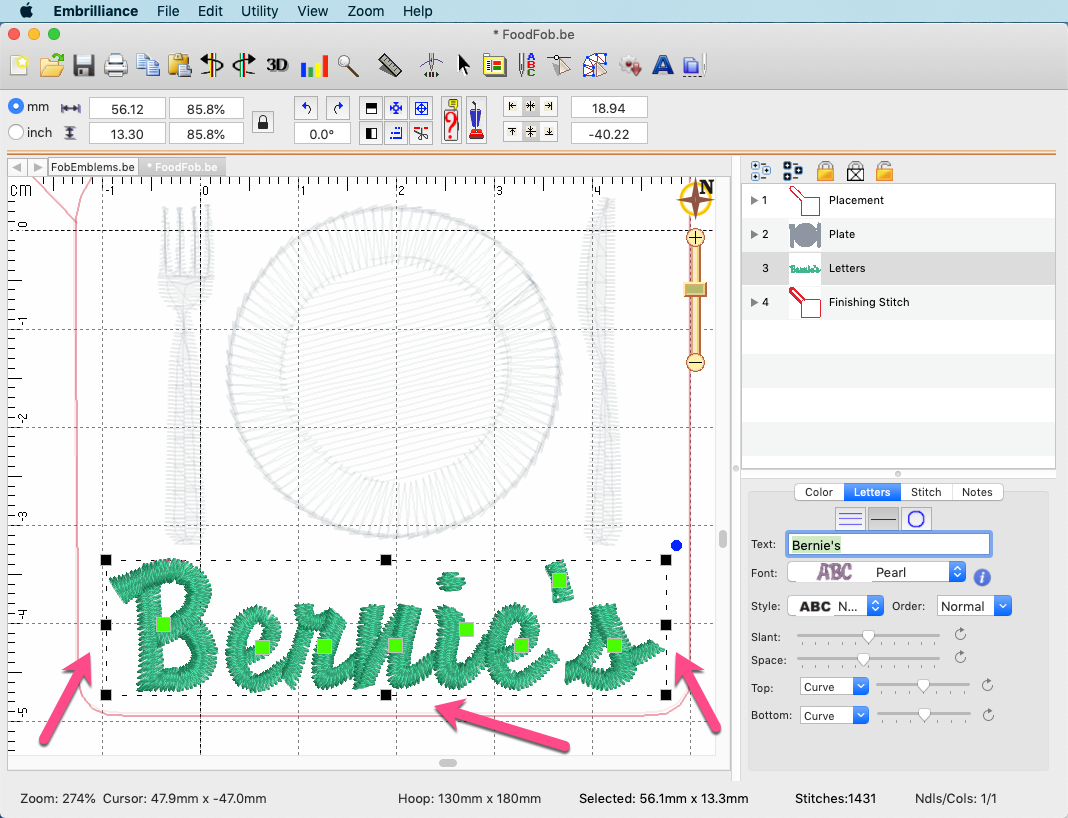
Task: Click the open padlock unlock icon
Action: (x=884, y=171)
